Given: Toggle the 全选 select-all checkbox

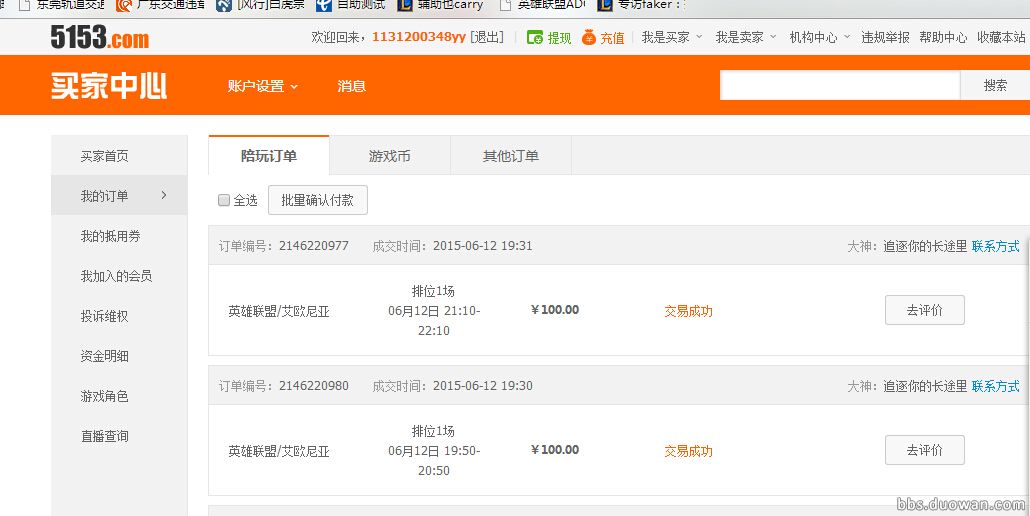Looking at the screenshot, I should coord(224,200).
